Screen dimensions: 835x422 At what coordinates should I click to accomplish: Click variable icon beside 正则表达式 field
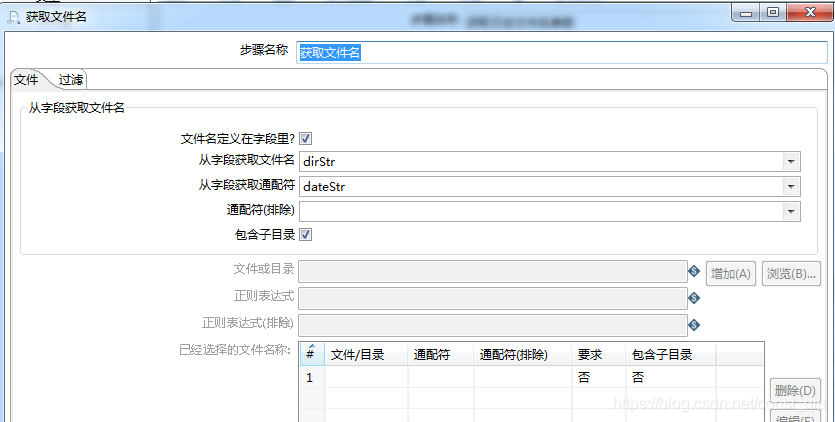[694, 298]
